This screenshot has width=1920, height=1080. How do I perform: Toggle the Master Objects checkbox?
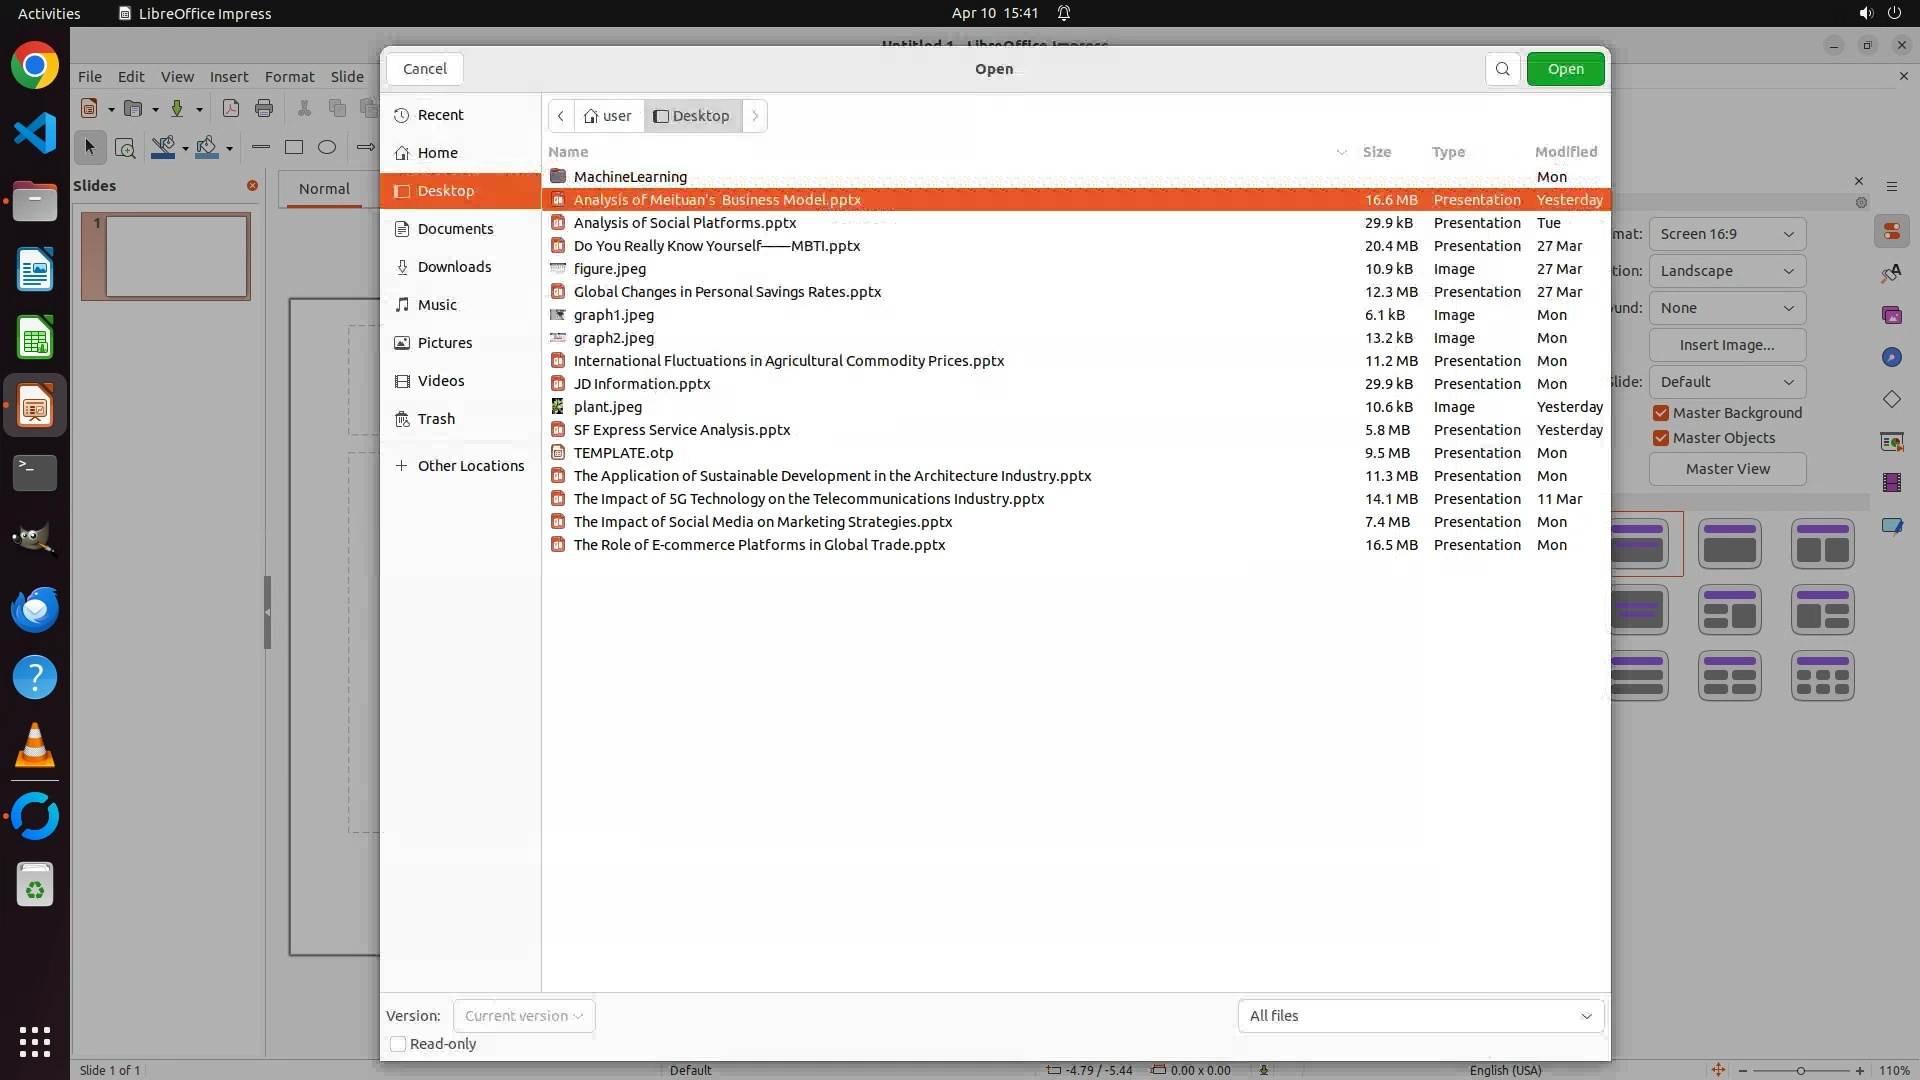[1661, 438]
